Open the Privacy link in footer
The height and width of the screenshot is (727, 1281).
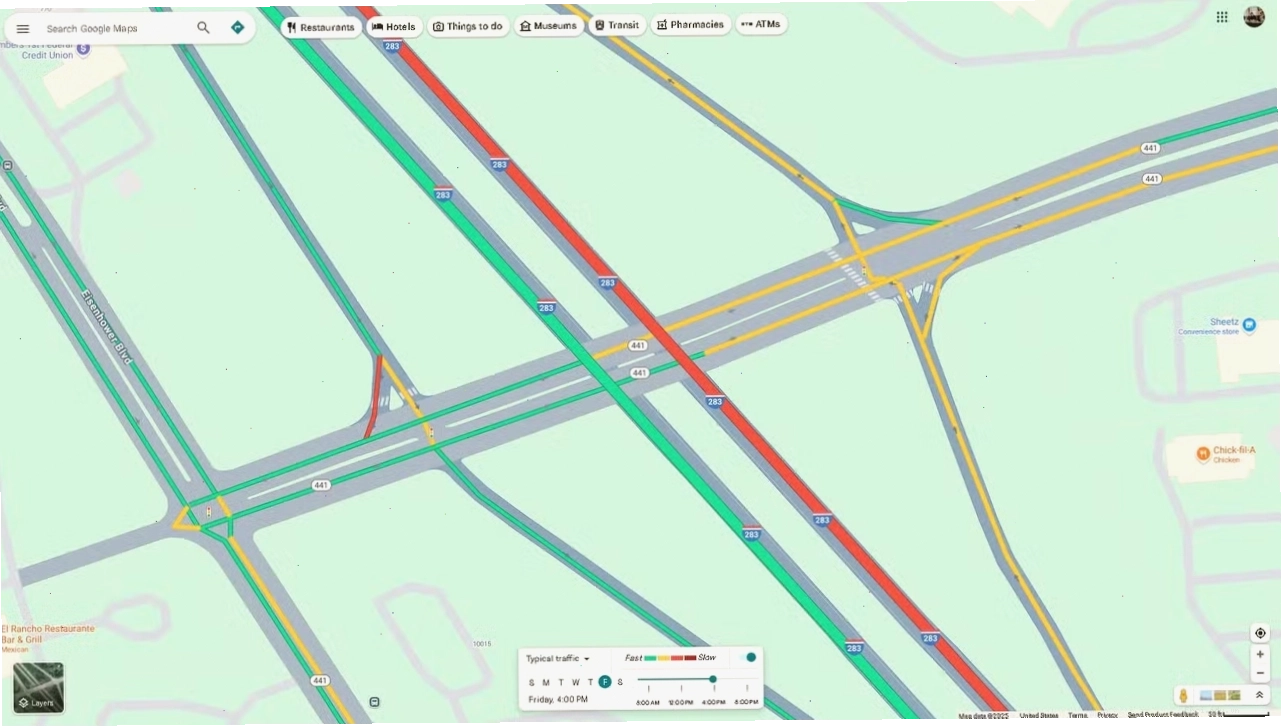(x=1107, y=715)
